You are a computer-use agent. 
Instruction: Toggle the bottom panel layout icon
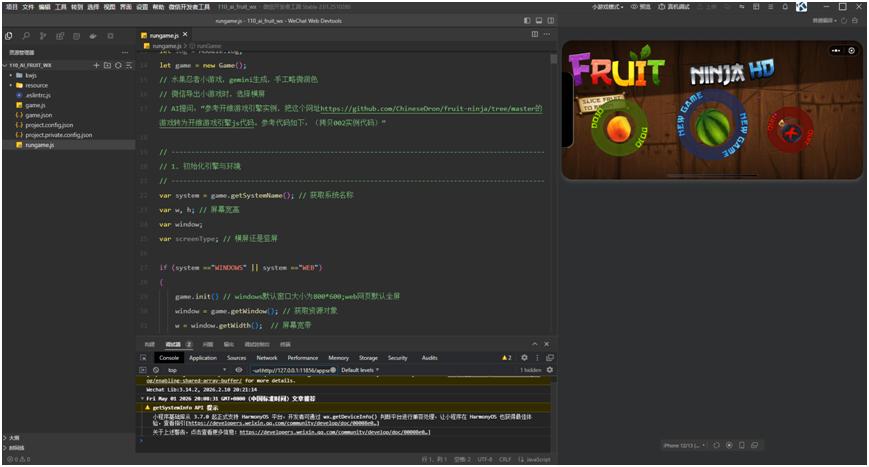pos(539,20)
